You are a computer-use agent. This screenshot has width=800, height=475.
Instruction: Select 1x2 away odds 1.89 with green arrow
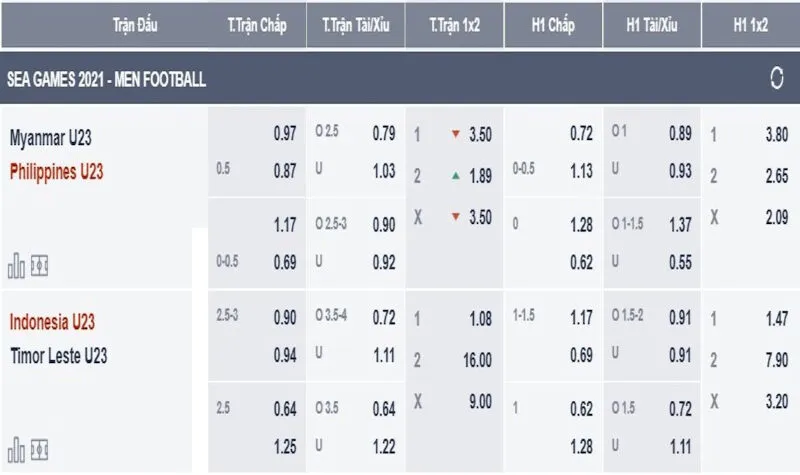(x=480, y=176)
